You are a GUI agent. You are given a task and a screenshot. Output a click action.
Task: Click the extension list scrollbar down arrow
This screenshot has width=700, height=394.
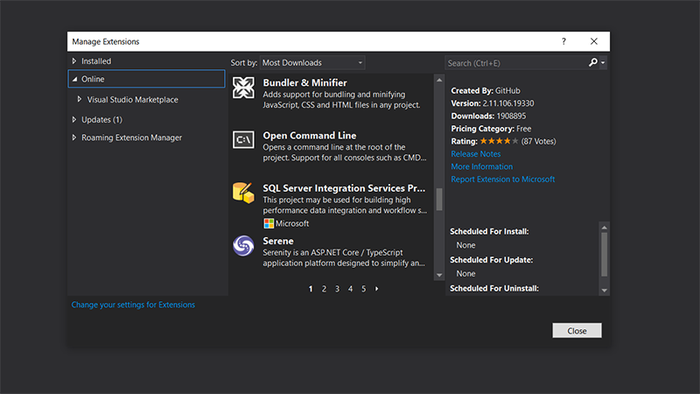pos(439,275)
